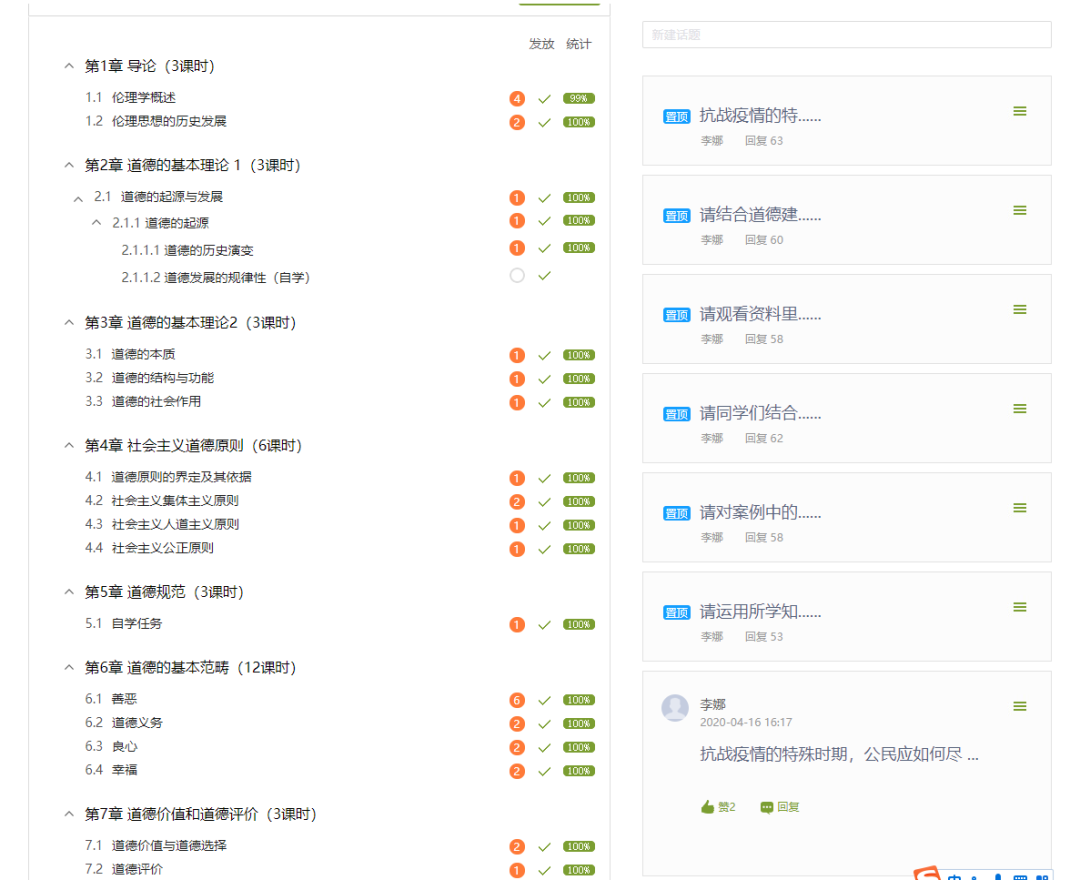Click the 99% progress bar for 1.1
Viewport: 1080px width, 880px height.
point(578,98)
